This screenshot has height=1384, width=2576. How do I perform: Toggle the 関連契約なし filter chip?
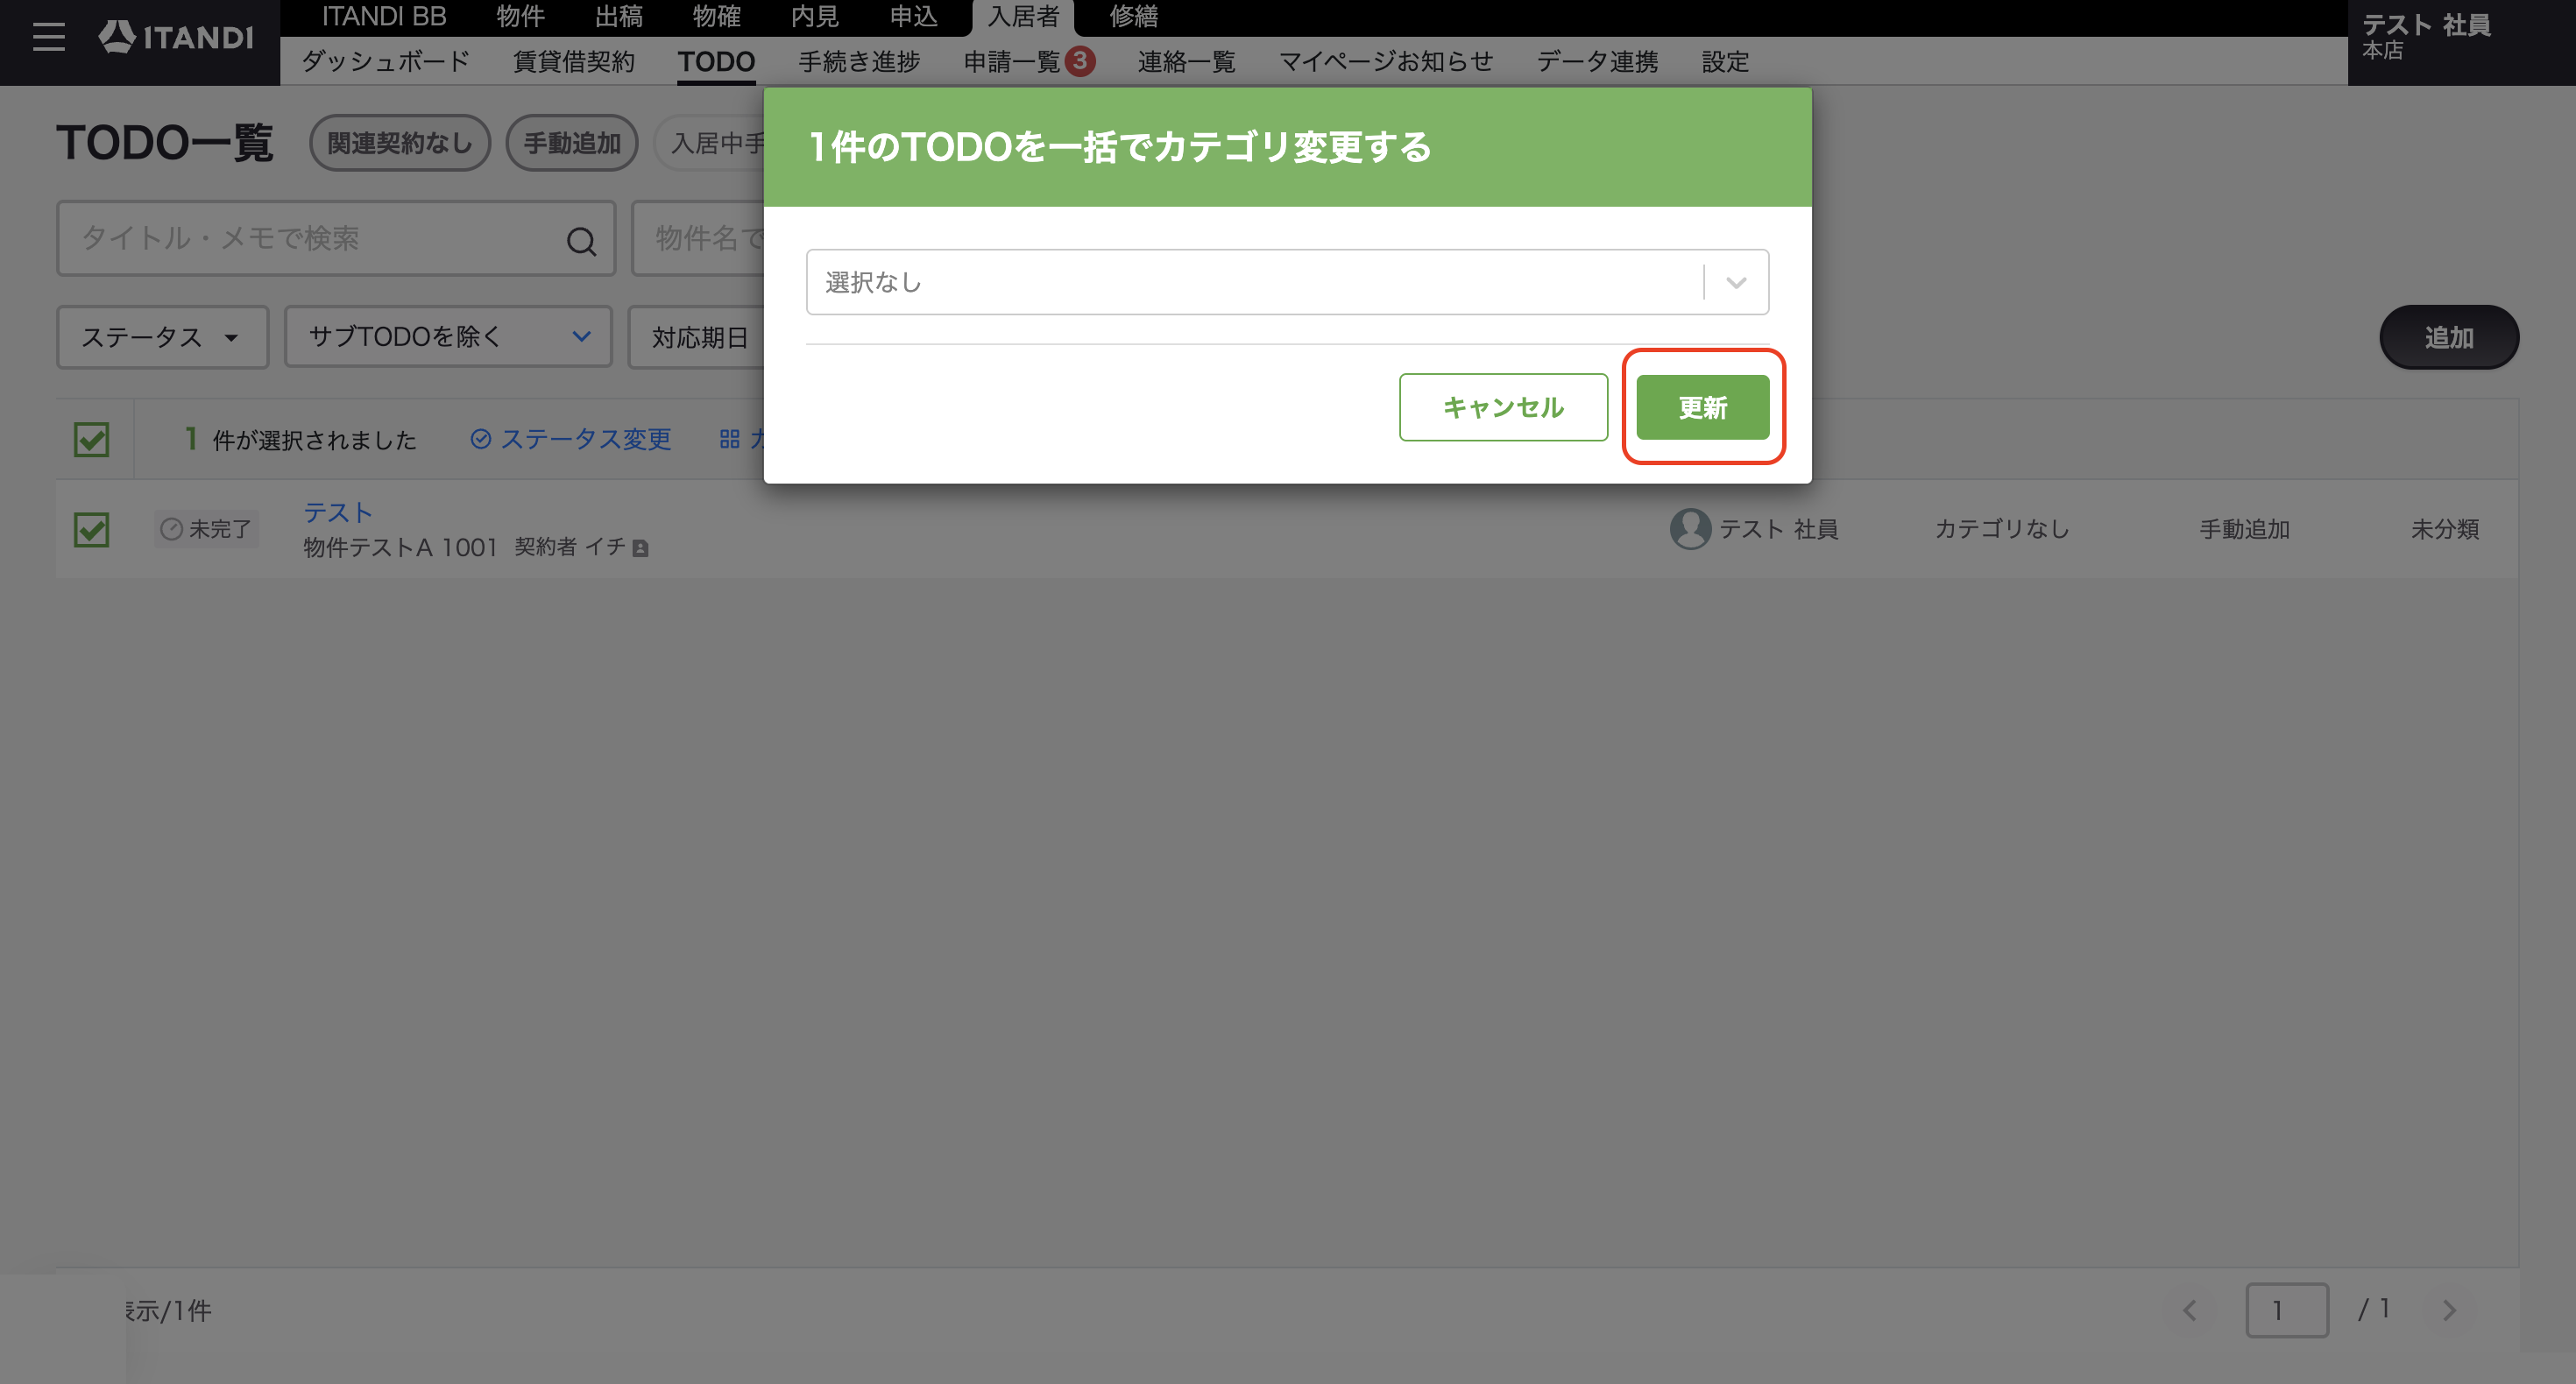(400, 143)
